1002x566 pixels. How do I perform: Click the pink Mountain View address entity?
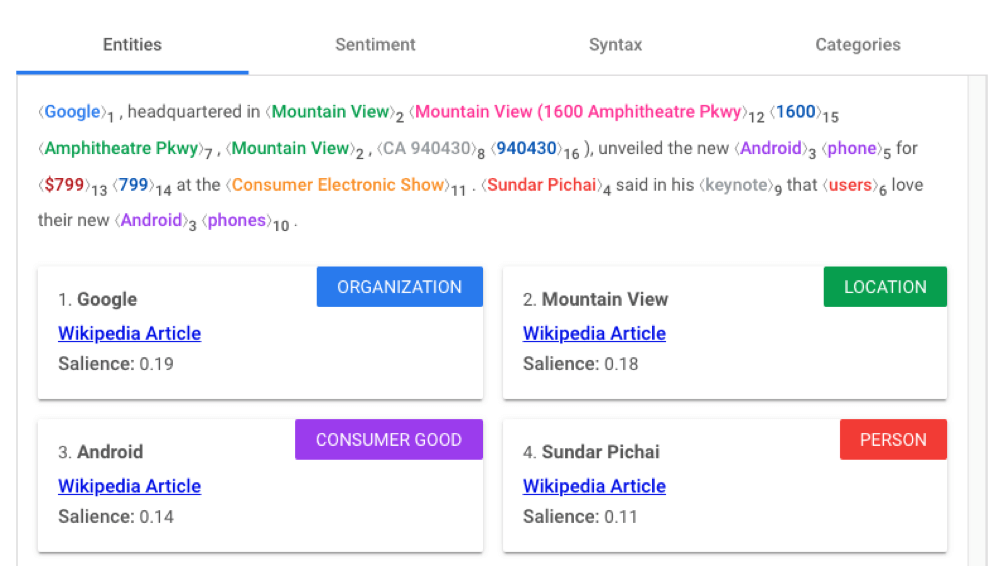tap(580, 112)
